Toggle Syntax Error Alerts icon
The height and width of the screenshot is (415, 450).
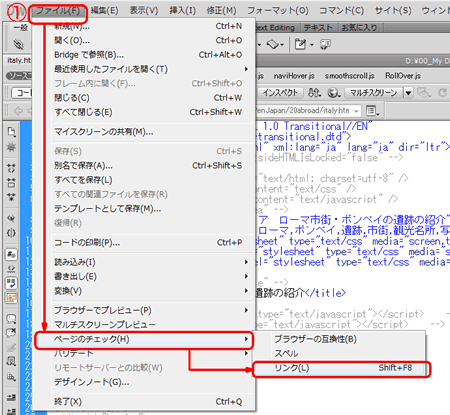[11, 298]
